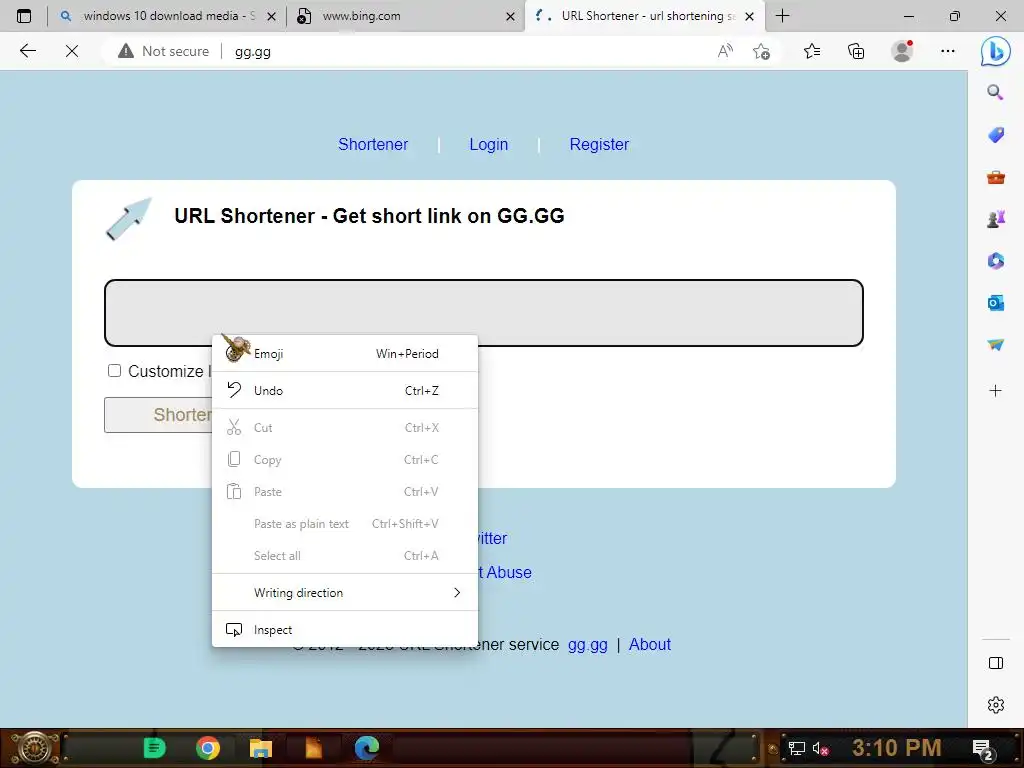Screen dimensions: 1024x768
Task: Open a new browser tab
Action: pyautogui.click(x=782, y=16)
